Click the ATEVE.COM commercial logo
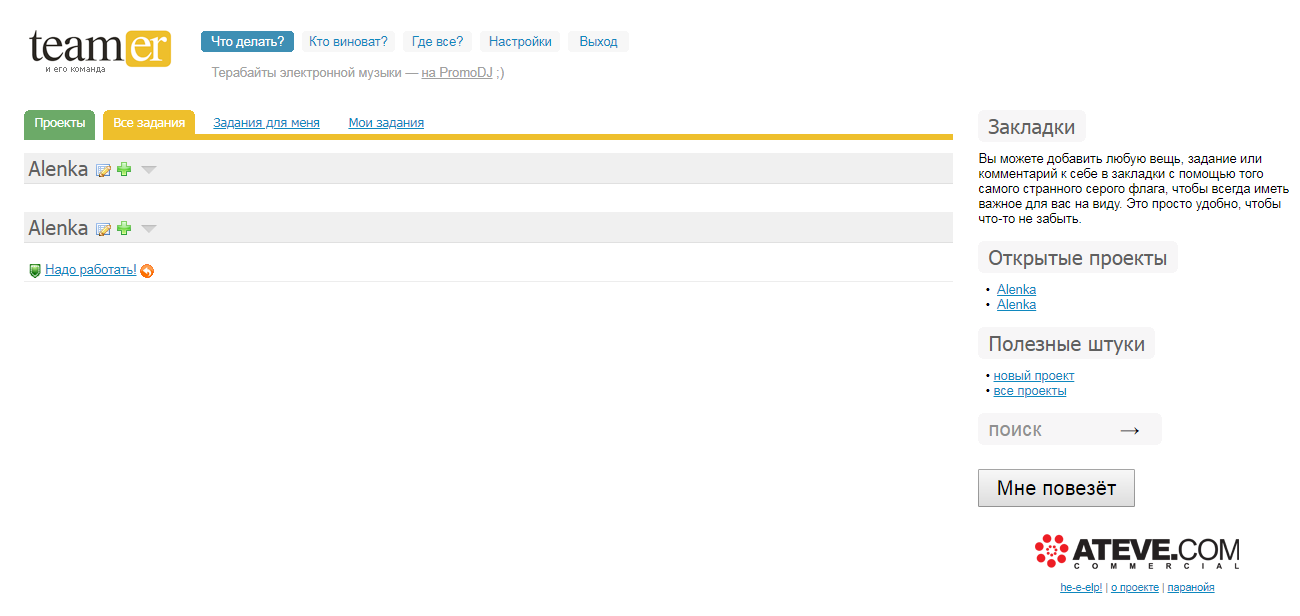This screenshot has width=1300, height=616. [1136, 551]
